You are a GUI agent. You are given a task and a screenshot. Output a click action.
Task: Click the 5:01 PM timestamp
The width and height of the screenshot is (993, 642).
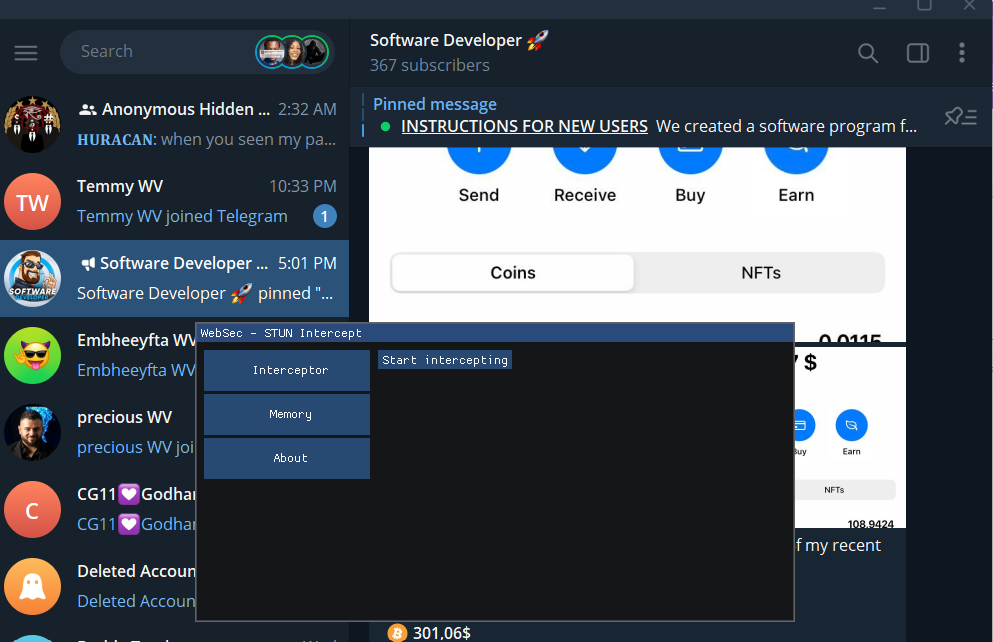pos(307,263)
